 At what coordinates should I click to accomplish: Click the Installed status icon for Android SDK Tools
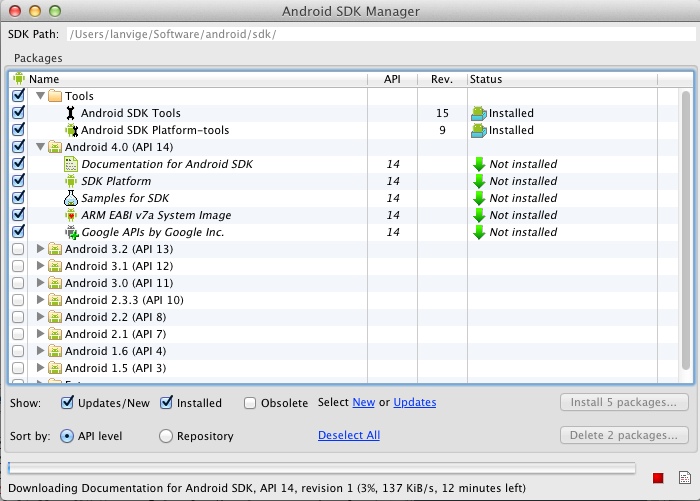pos(479,113)
